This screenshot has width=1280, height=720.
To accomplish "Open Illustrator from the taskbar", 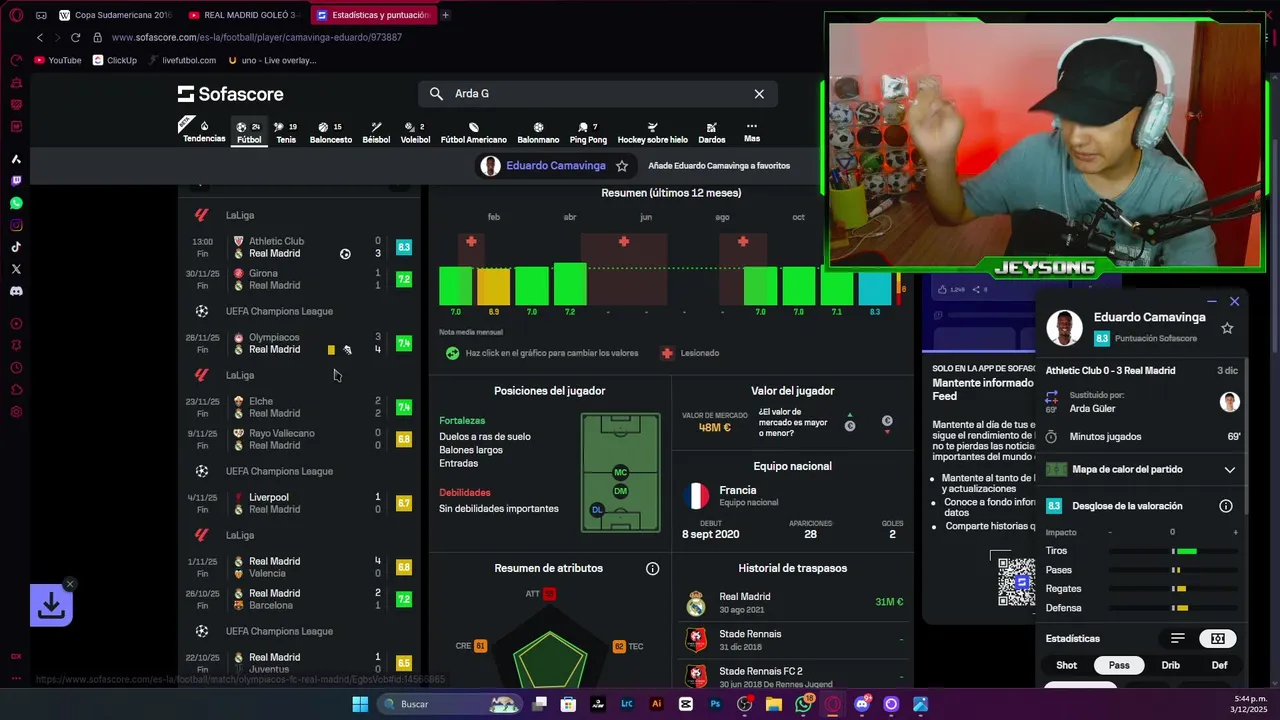I will pos(657,704).
